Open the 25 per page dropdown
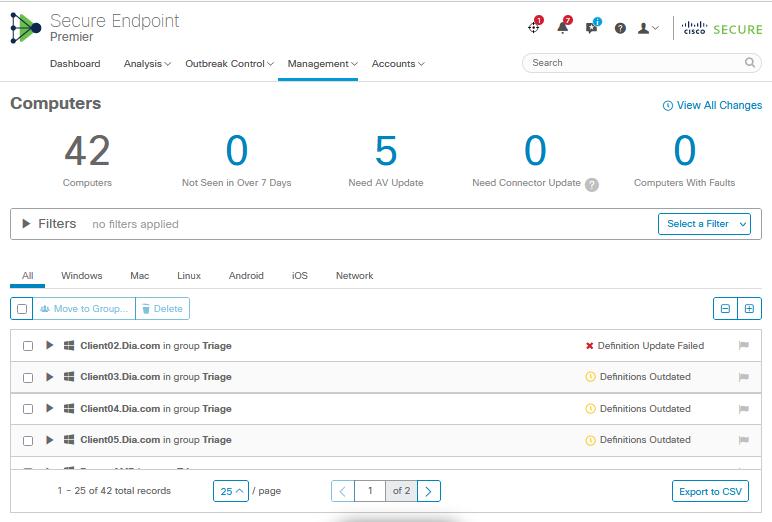Image resolution: width=772 pixels, height=522 pixels. tap(231, 491)
